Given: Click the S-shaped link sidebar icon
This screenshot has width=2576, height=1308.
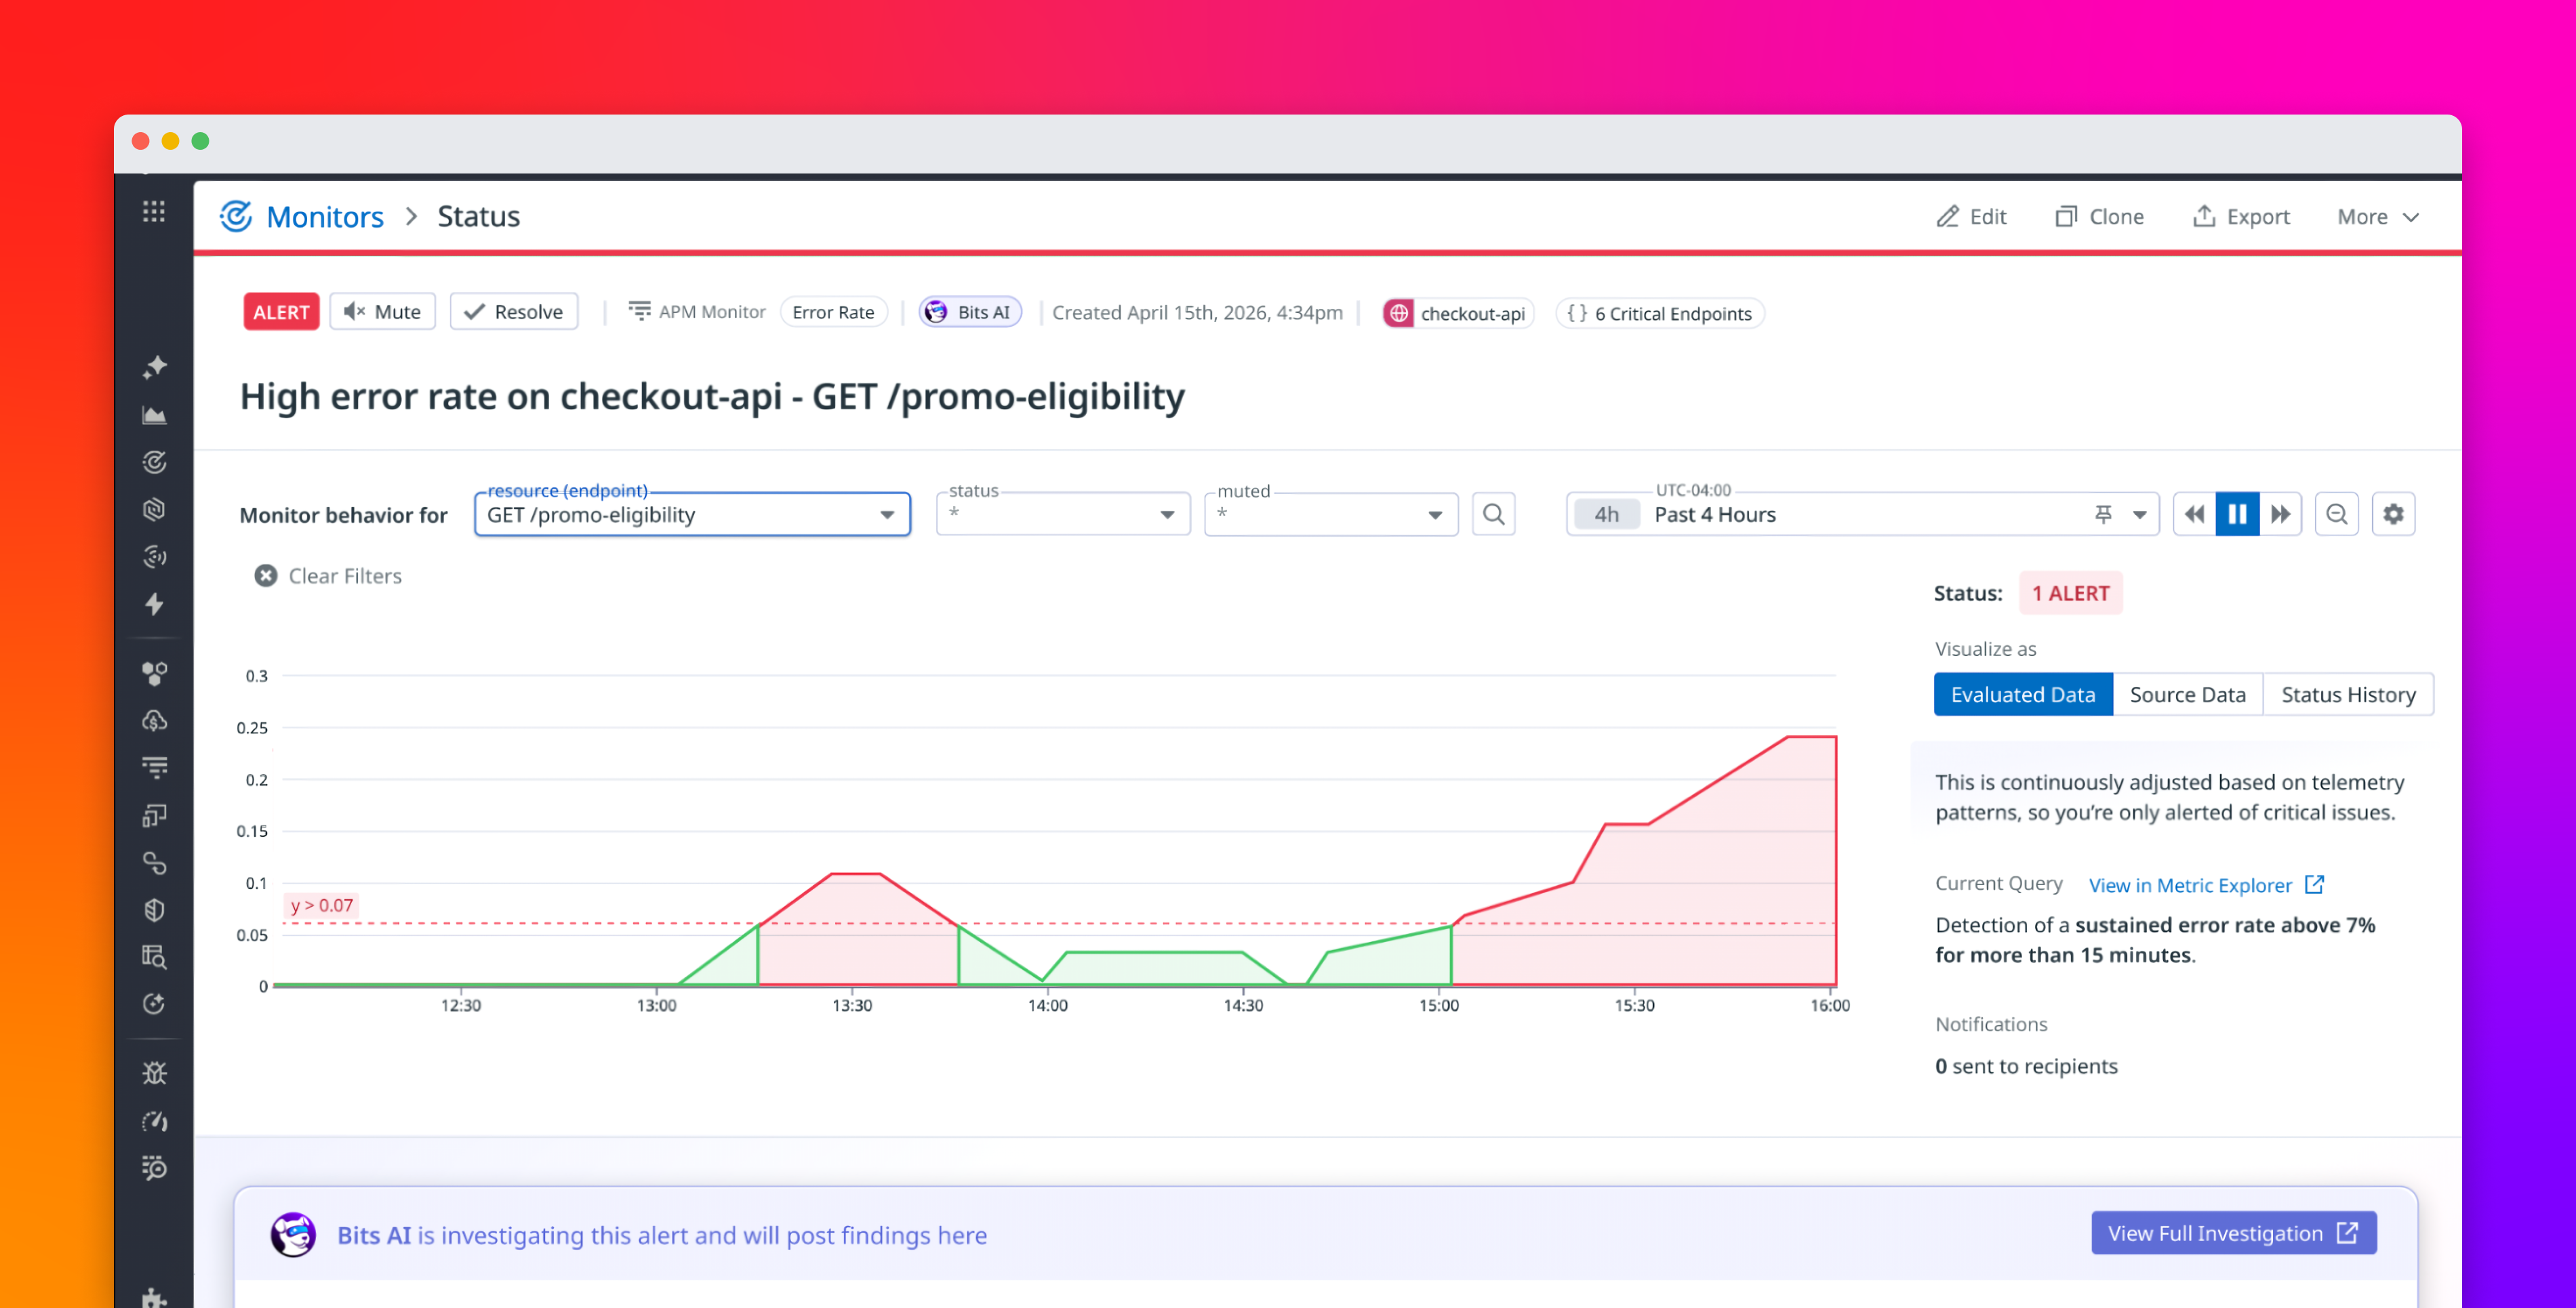Looking at the screenshot, I should click(x=154, y=863).
